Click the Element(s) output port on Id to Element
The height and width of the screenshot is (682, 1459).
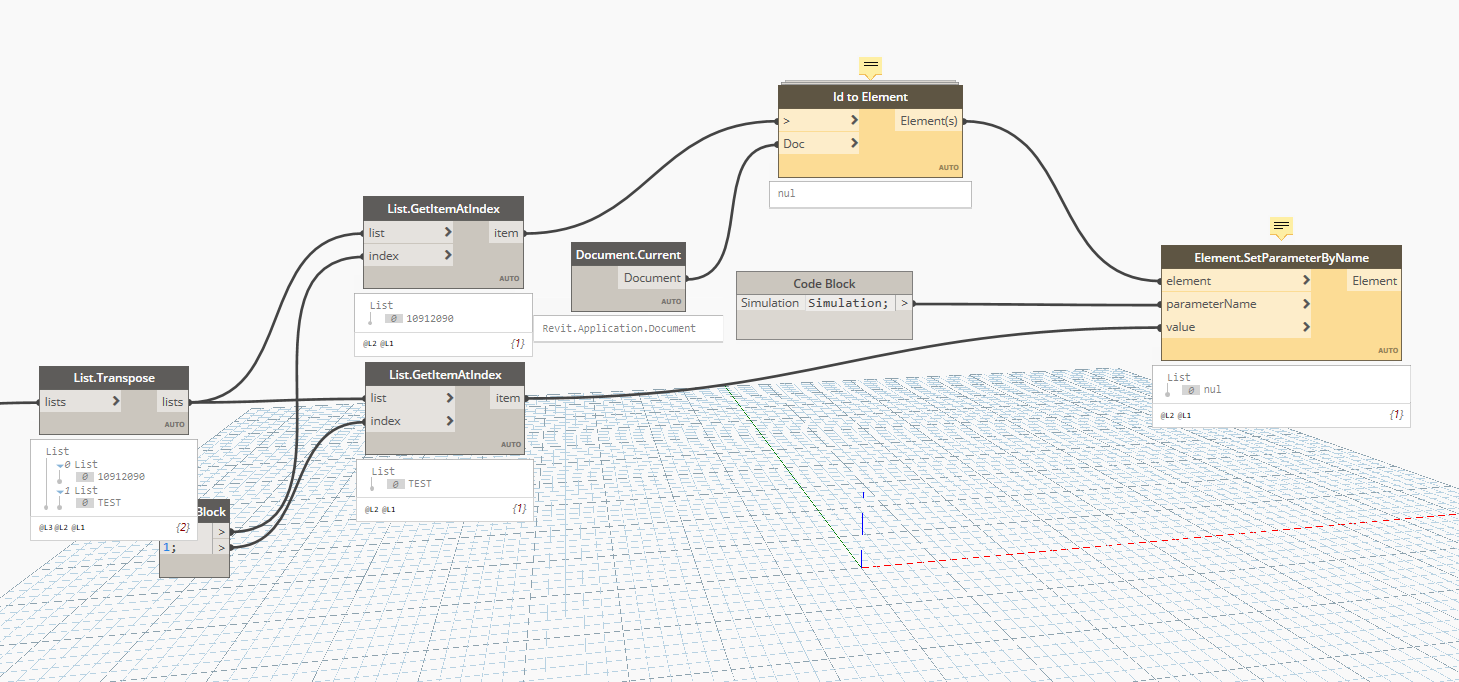[928, 120]
